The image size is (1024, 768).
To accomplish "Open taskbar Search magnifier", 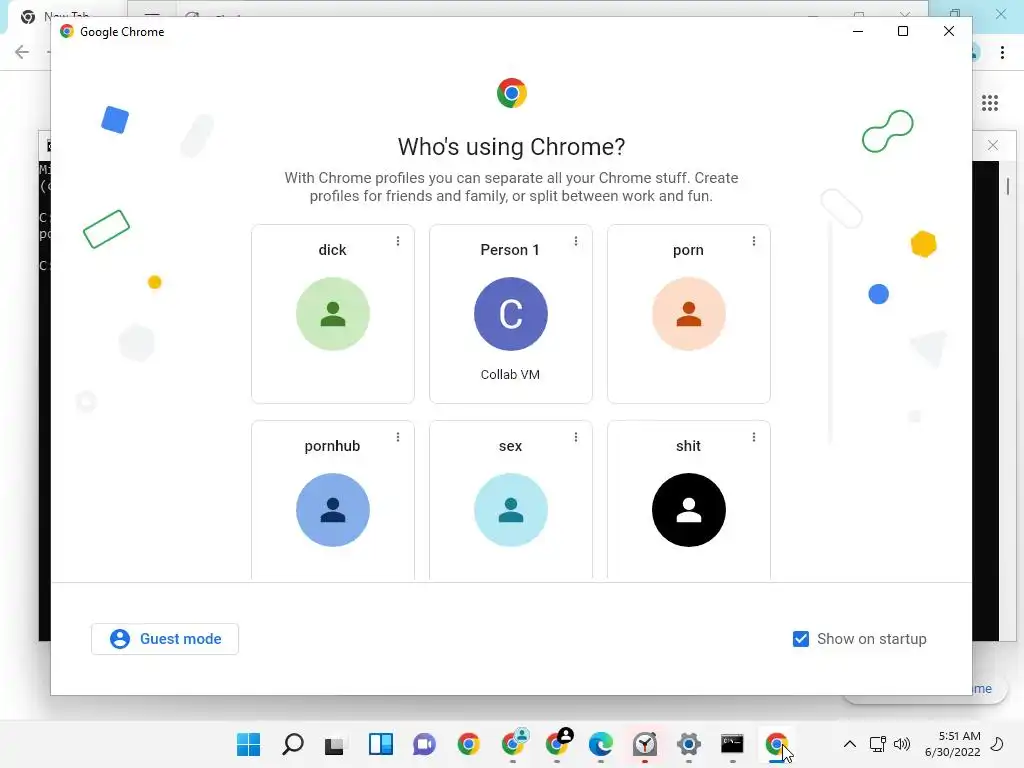I will [x=293, y=744].
